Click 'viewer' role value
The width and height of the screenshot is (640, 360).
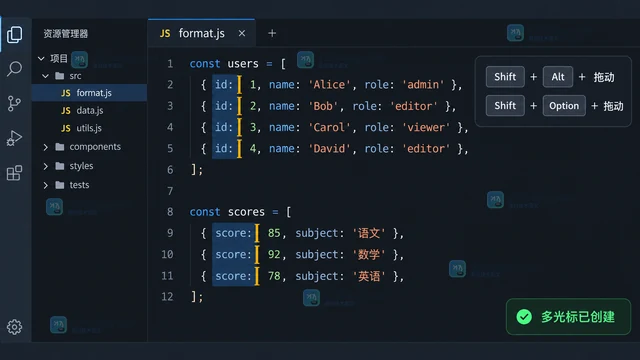[x=426, y=127]
